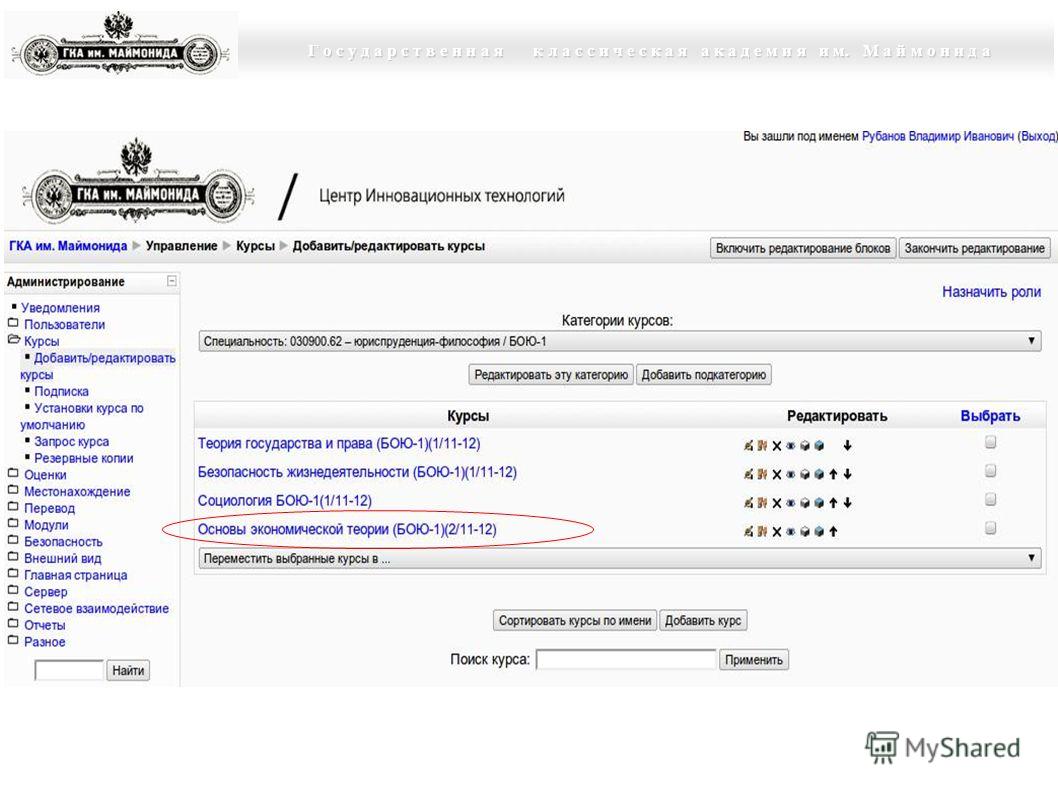Focus the admin search field beside Найти
The width and height of the screenshot is (1058, 793).
[69, 670]
